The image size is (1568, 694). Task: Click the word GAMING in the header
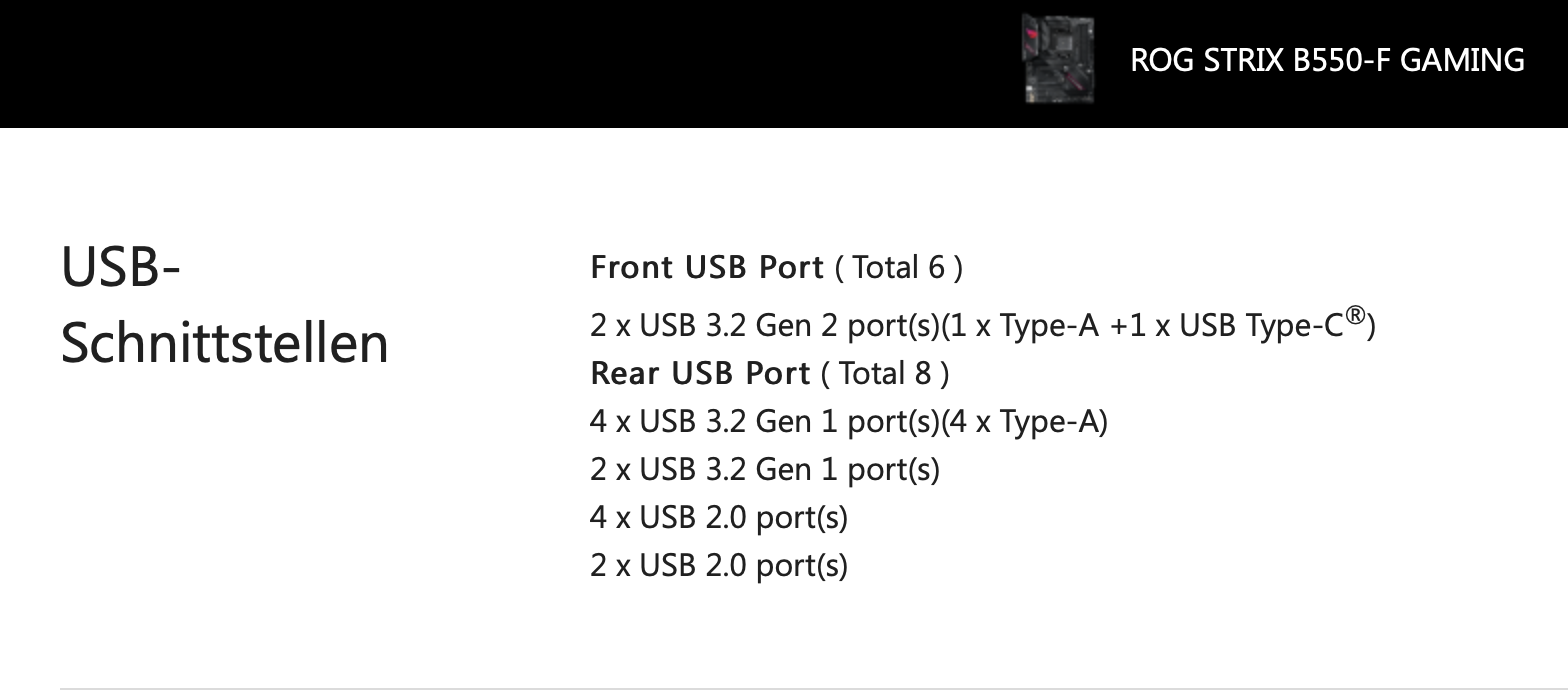click(1462, 60)
